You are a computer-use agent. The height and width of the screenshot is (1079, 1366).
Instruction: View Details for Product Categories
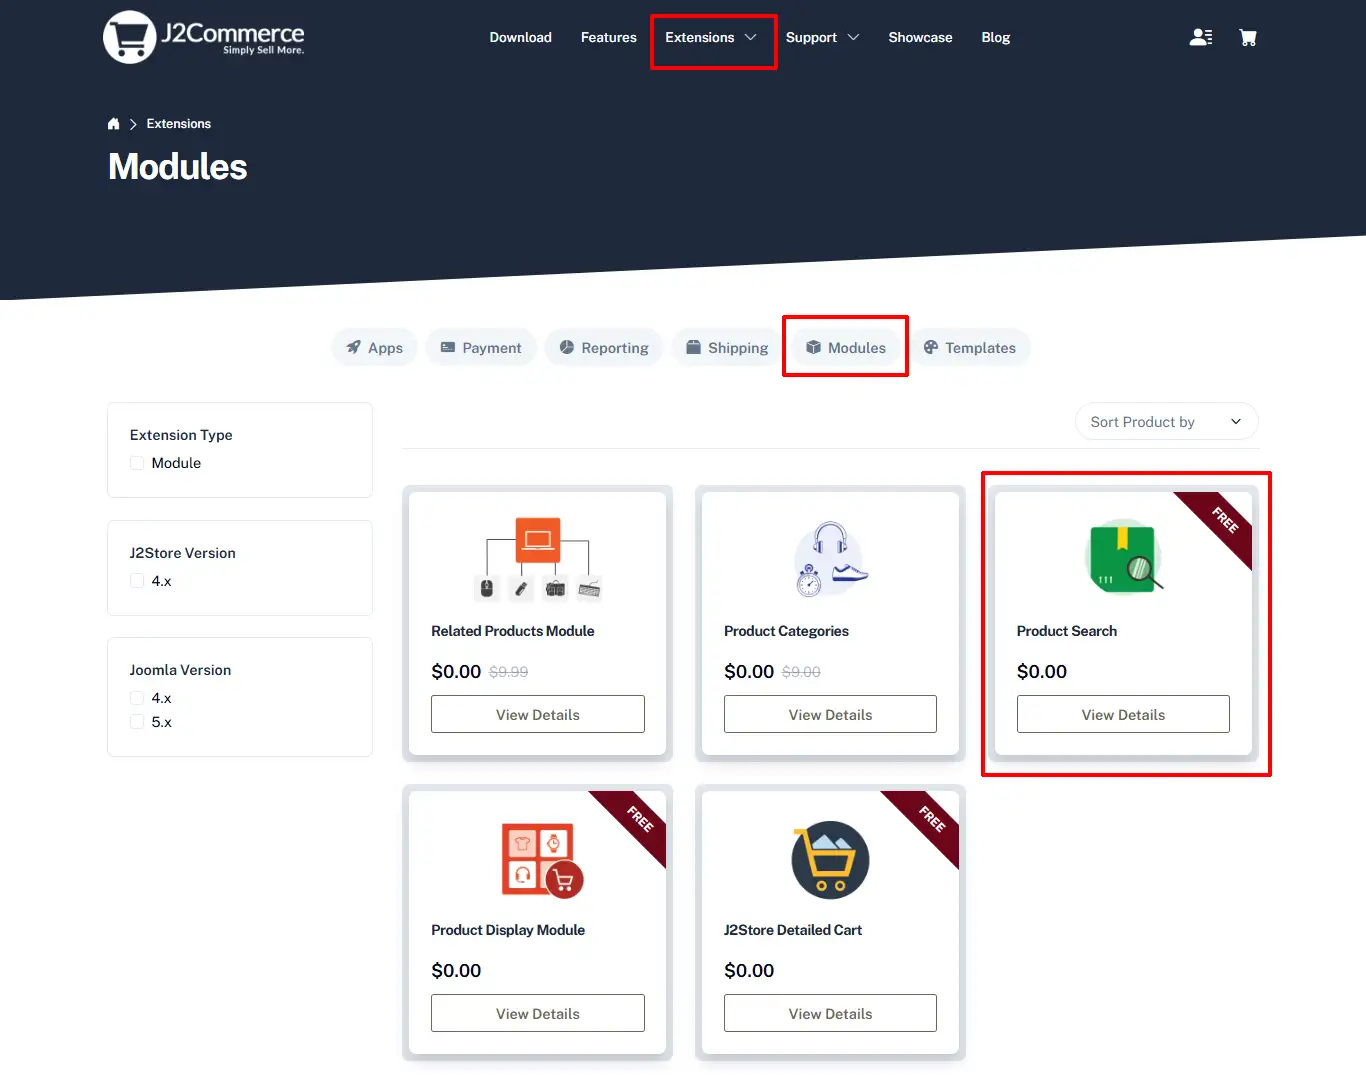pos(831,715)
